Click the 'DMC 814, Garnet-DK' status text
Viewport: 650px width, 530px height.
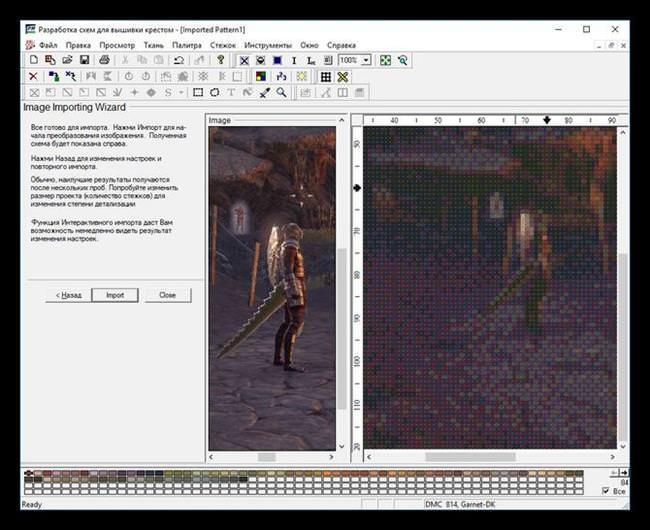click(x=460, y=504)
